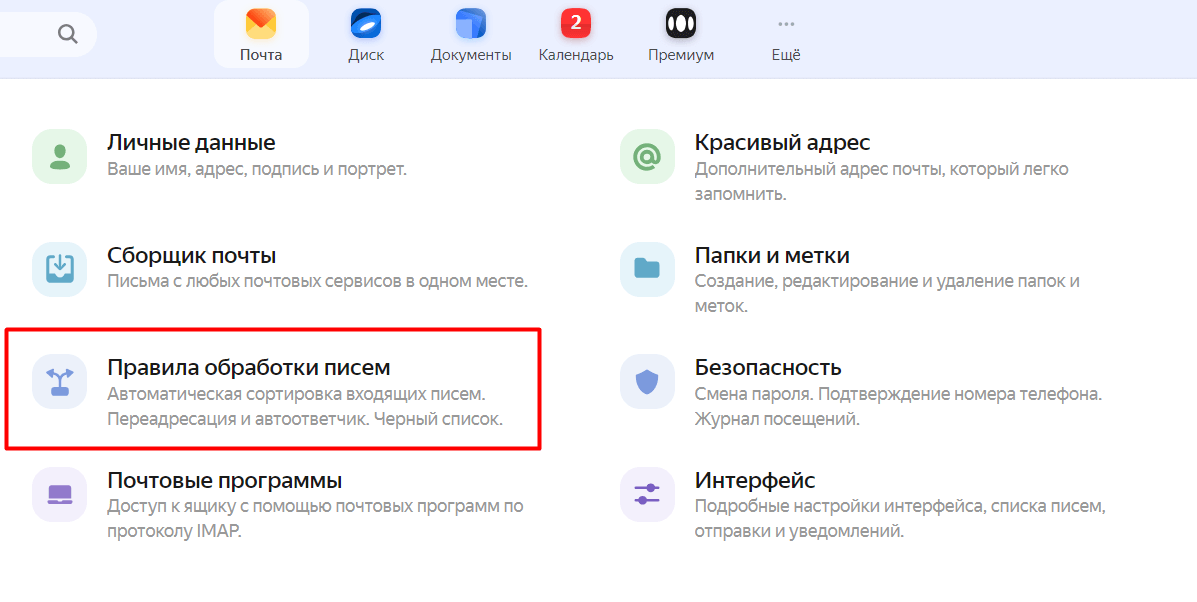
Task: Click the search magnifier icon
Action: 68,34
